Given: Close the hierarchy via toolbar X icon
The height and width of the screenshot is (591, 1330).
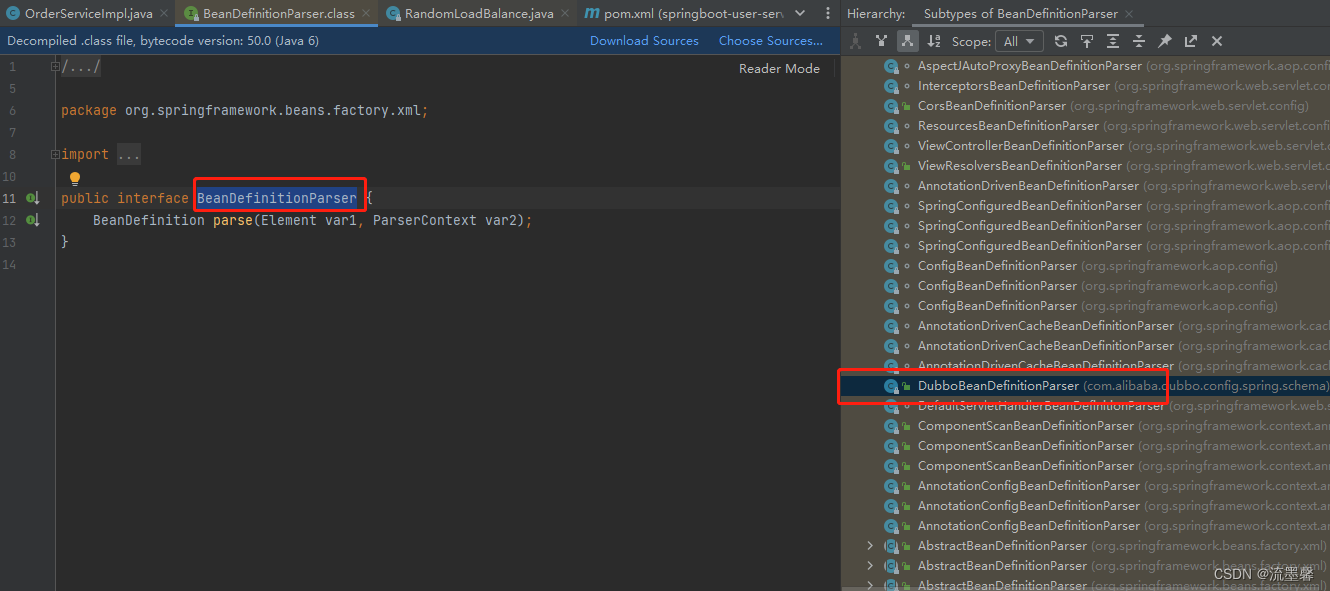Looking at the screenshot, I should 1217,41.
